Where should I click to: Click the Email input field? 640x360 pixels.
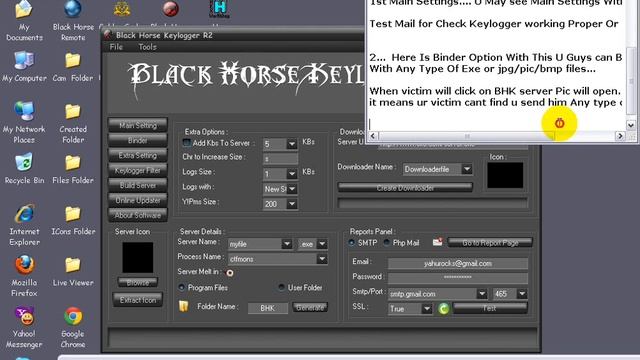click(458, 263)
